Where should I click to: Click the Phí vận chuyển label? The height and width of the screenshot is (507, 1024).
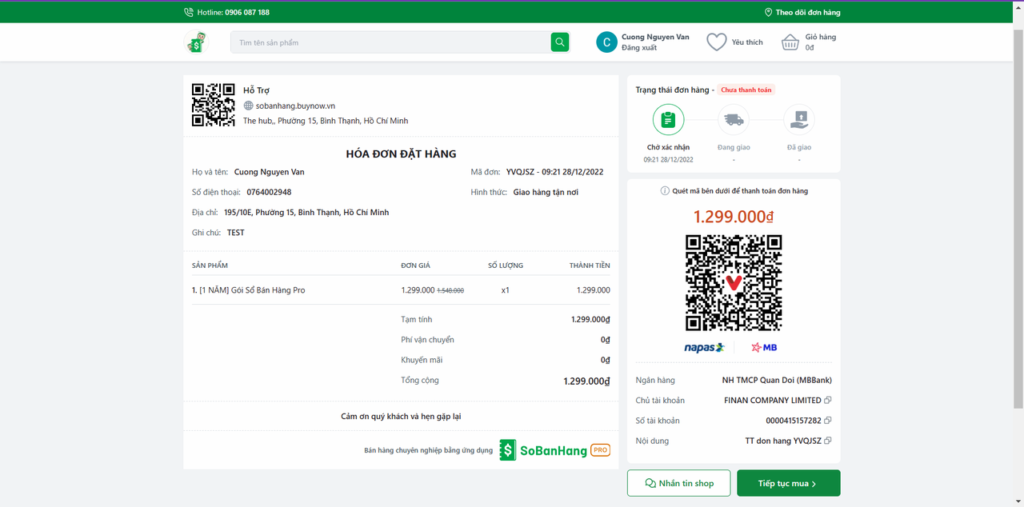428,340
